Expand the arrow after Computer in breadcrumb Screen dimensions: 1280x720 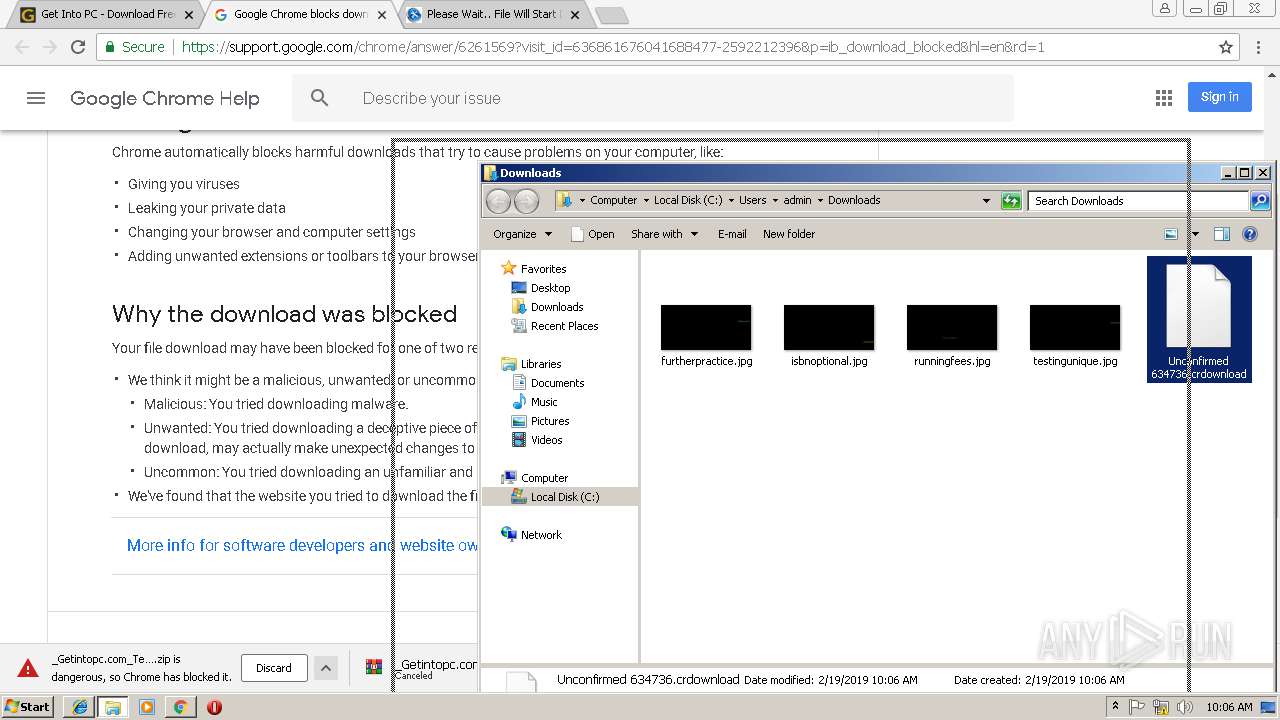[646, 201]
